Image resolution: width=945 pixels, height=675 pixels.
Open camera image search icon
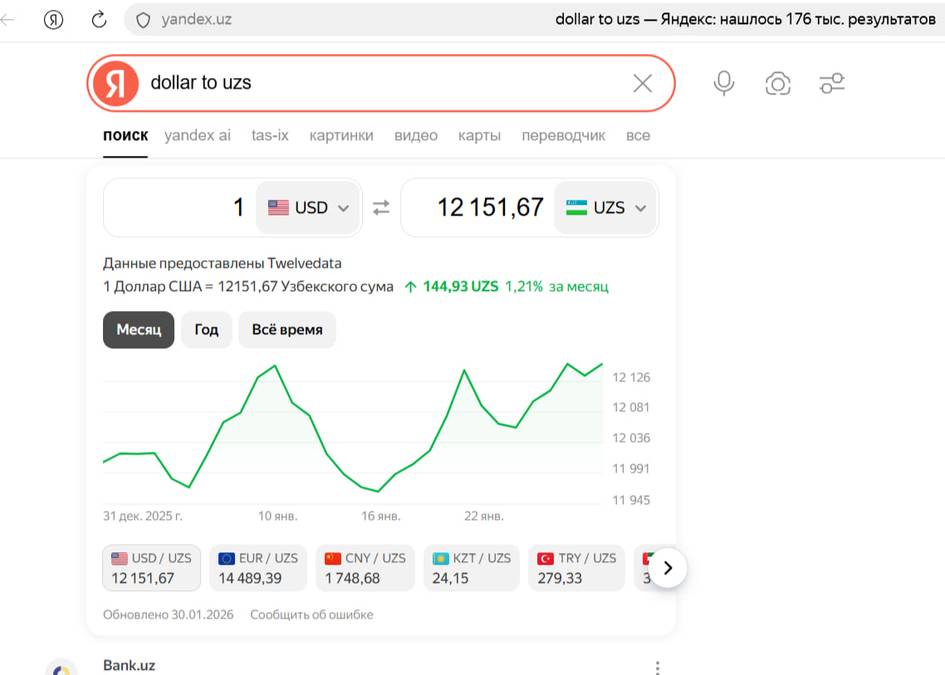click(x=778, y=83)
